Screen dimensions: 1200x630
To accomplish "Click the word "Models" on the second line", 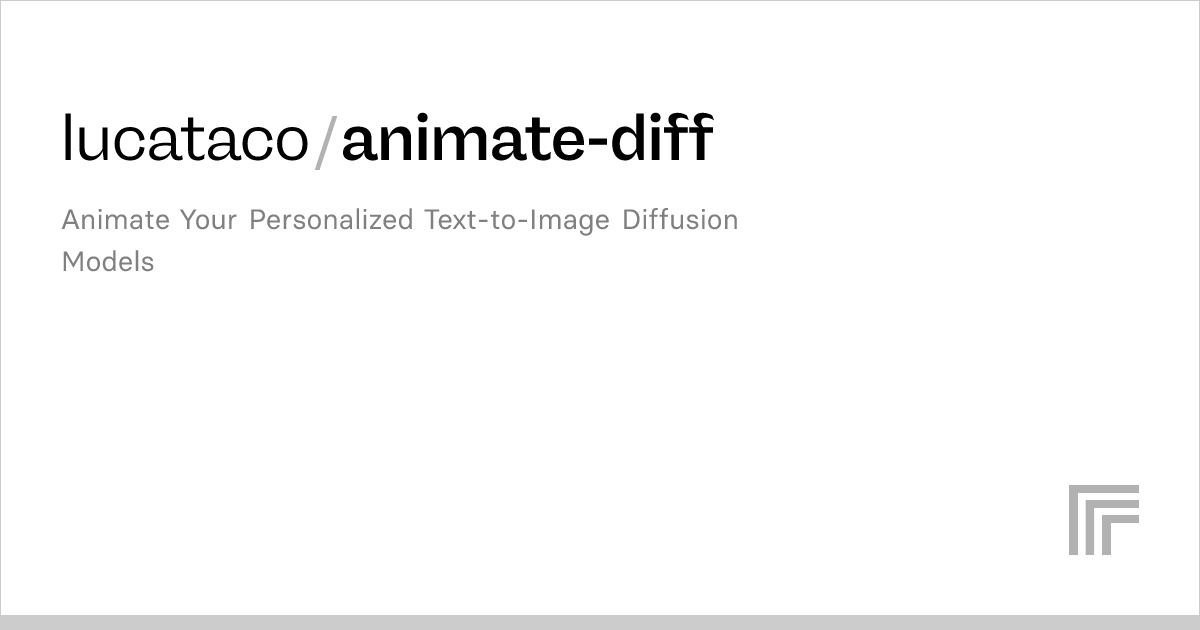I will 108,262.
